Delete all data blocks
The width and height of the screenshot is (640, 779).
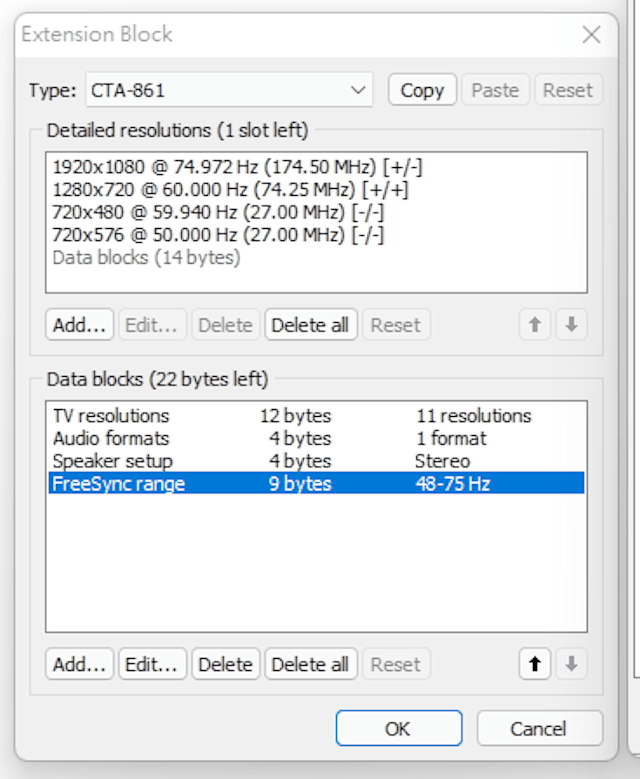point(311,664)
